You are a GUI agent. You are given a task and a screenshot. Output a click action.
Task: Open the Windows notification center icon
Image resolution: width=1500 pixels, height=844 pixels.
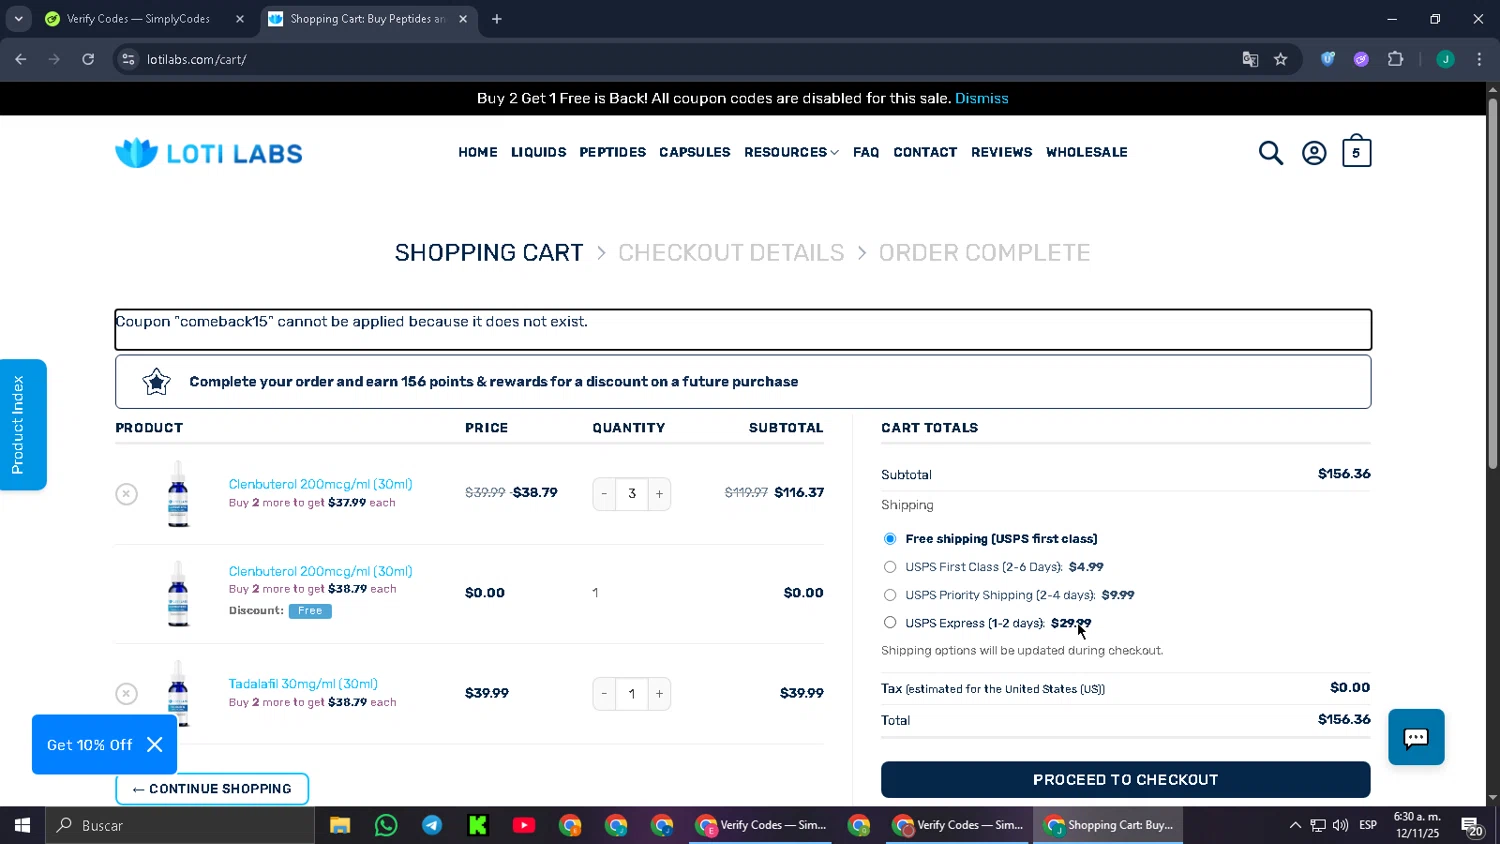click(x=1472, y=826)
